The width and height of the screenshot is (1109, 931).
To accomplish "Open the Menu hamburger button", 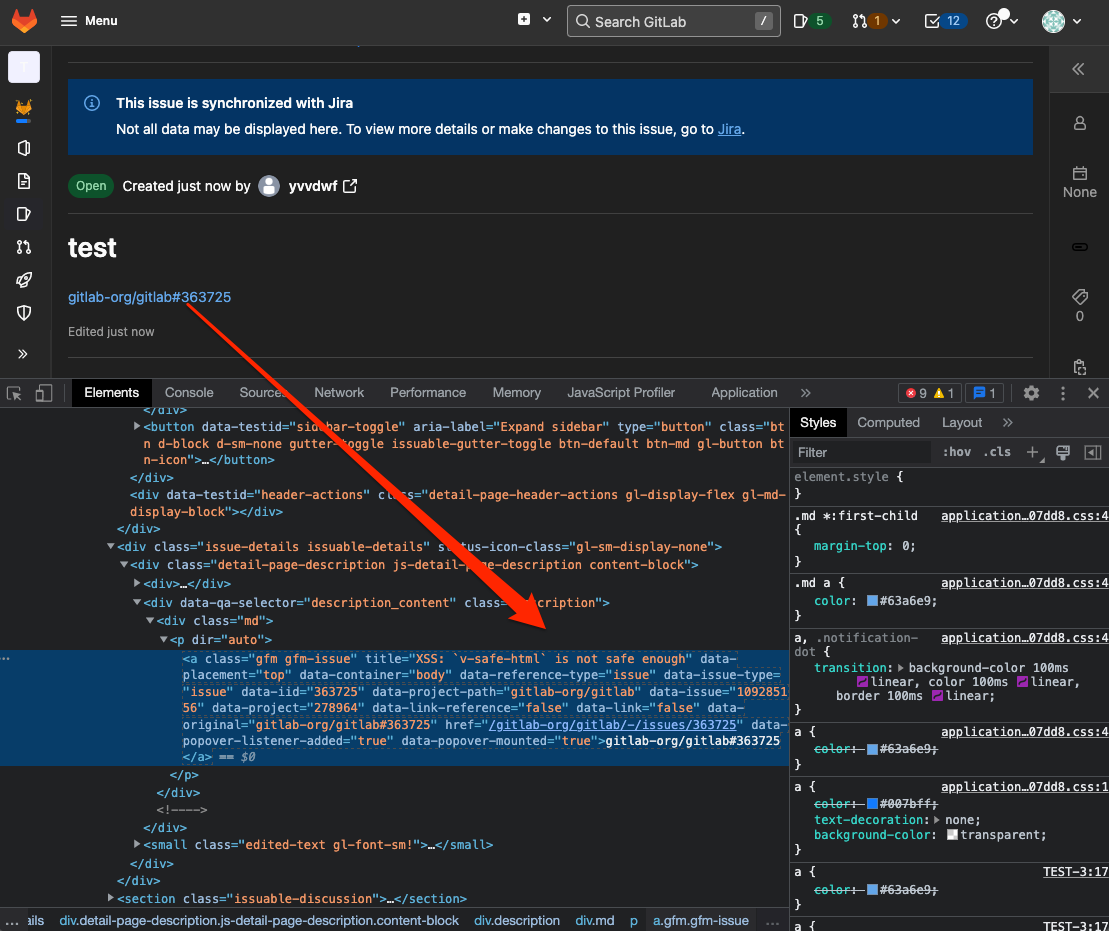I will pyautogui.click(x=88, y=21).
